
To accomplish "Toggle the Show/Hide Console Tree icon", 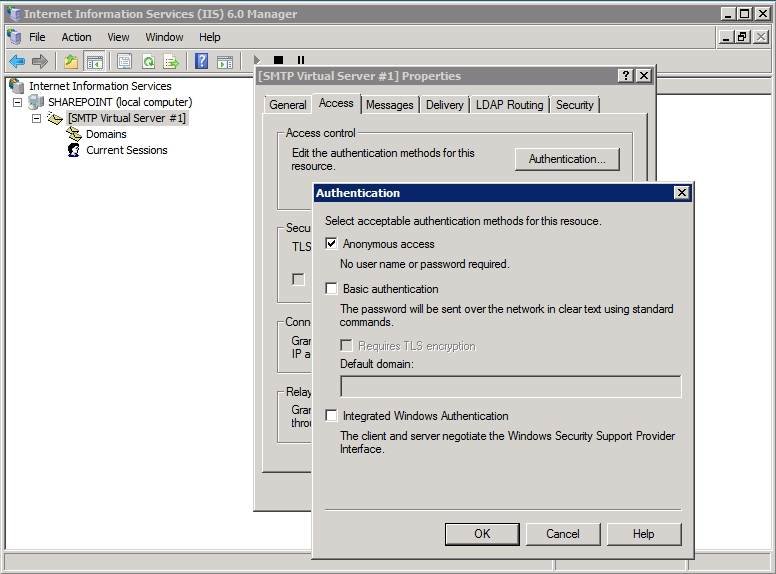I will point(94,61).
